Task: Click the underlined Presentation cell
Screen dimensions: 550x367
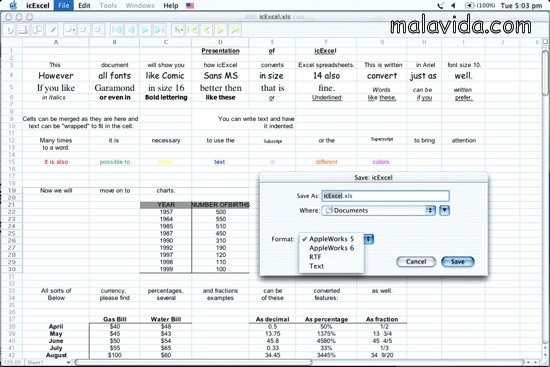Action: 220,51
